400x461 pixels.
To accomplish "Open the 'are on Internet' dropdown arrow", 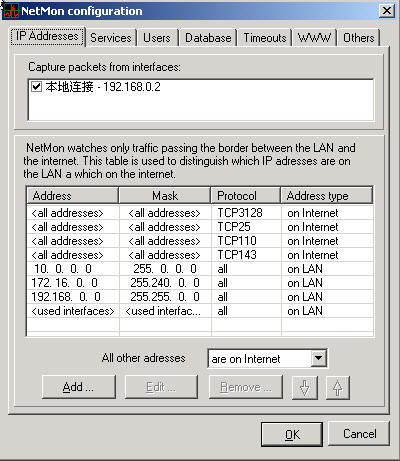I will pos(318,358).
